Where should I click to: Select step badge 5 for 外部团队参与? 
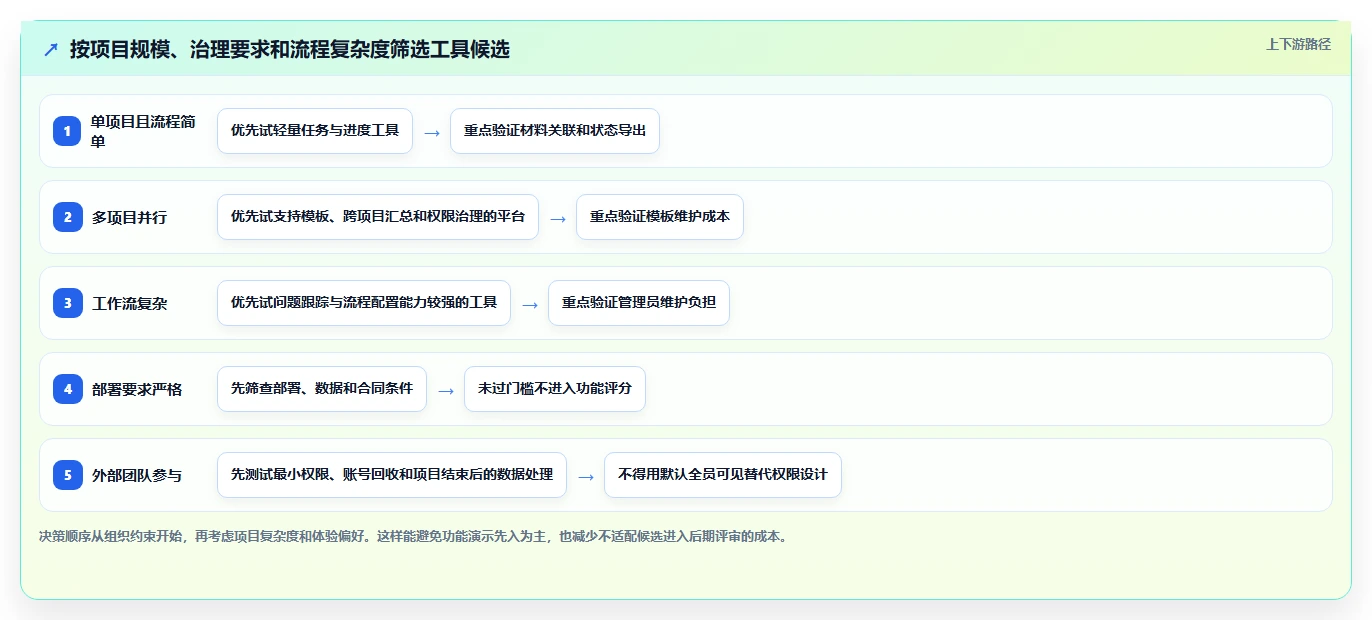(x=67, y=475)
